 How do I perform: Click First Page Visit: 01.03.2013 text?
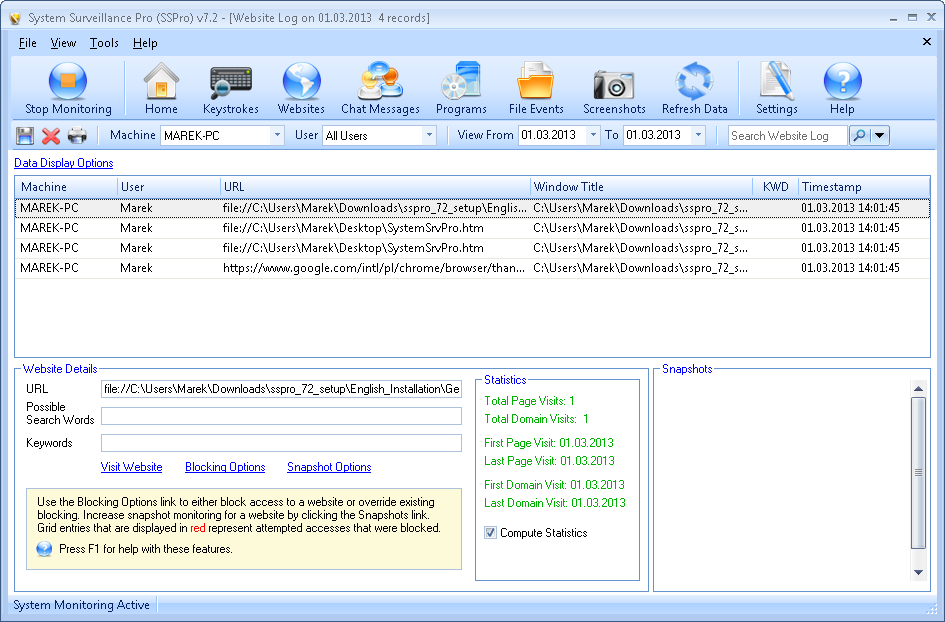(548, 443)
